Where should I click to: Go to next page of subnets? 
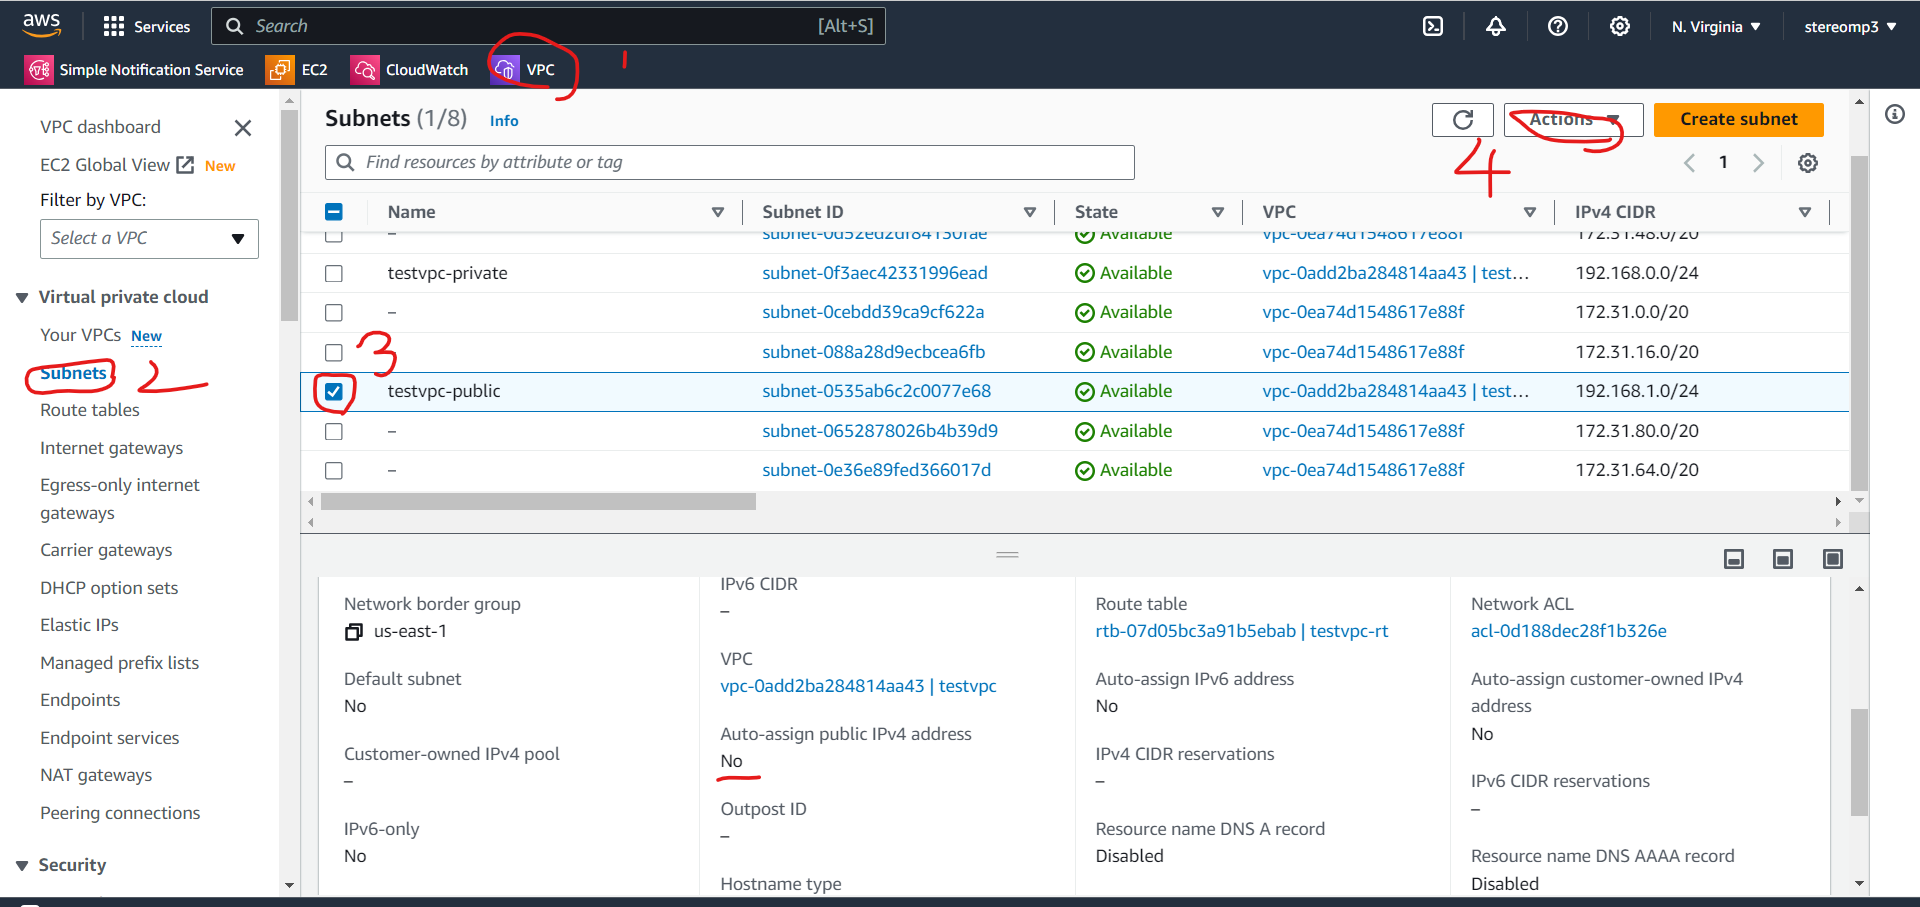pos(1758,163)
